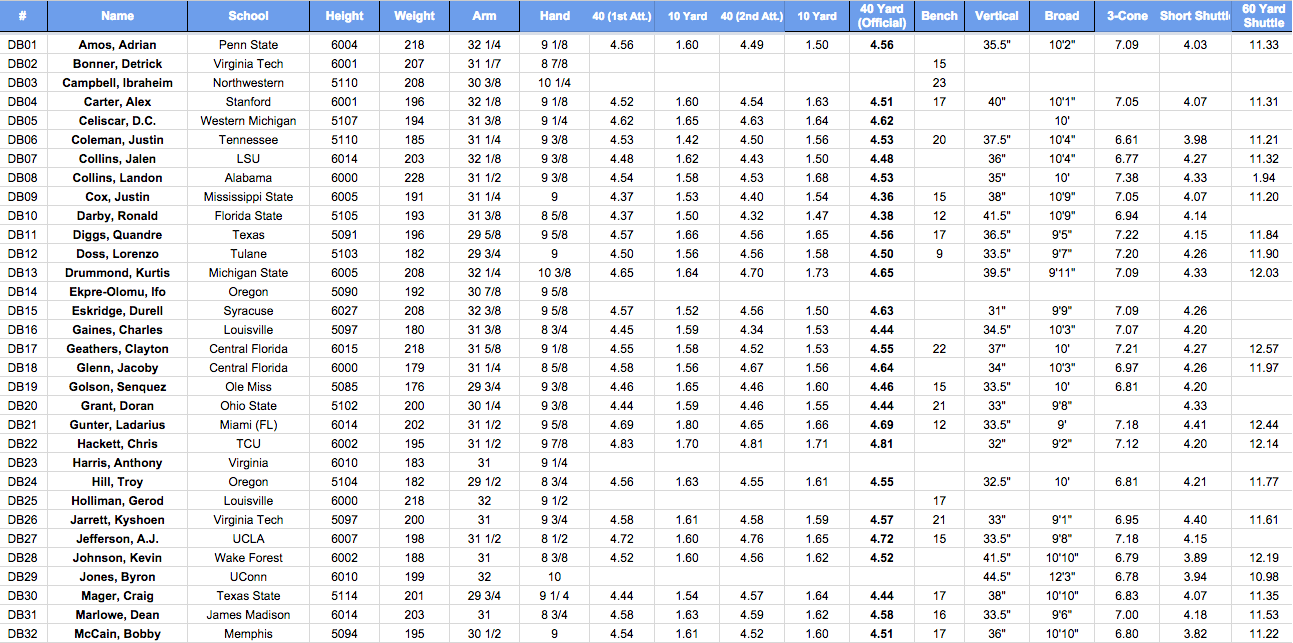
Task: Click the Amos, Adrian name cell
Action: 117,45
